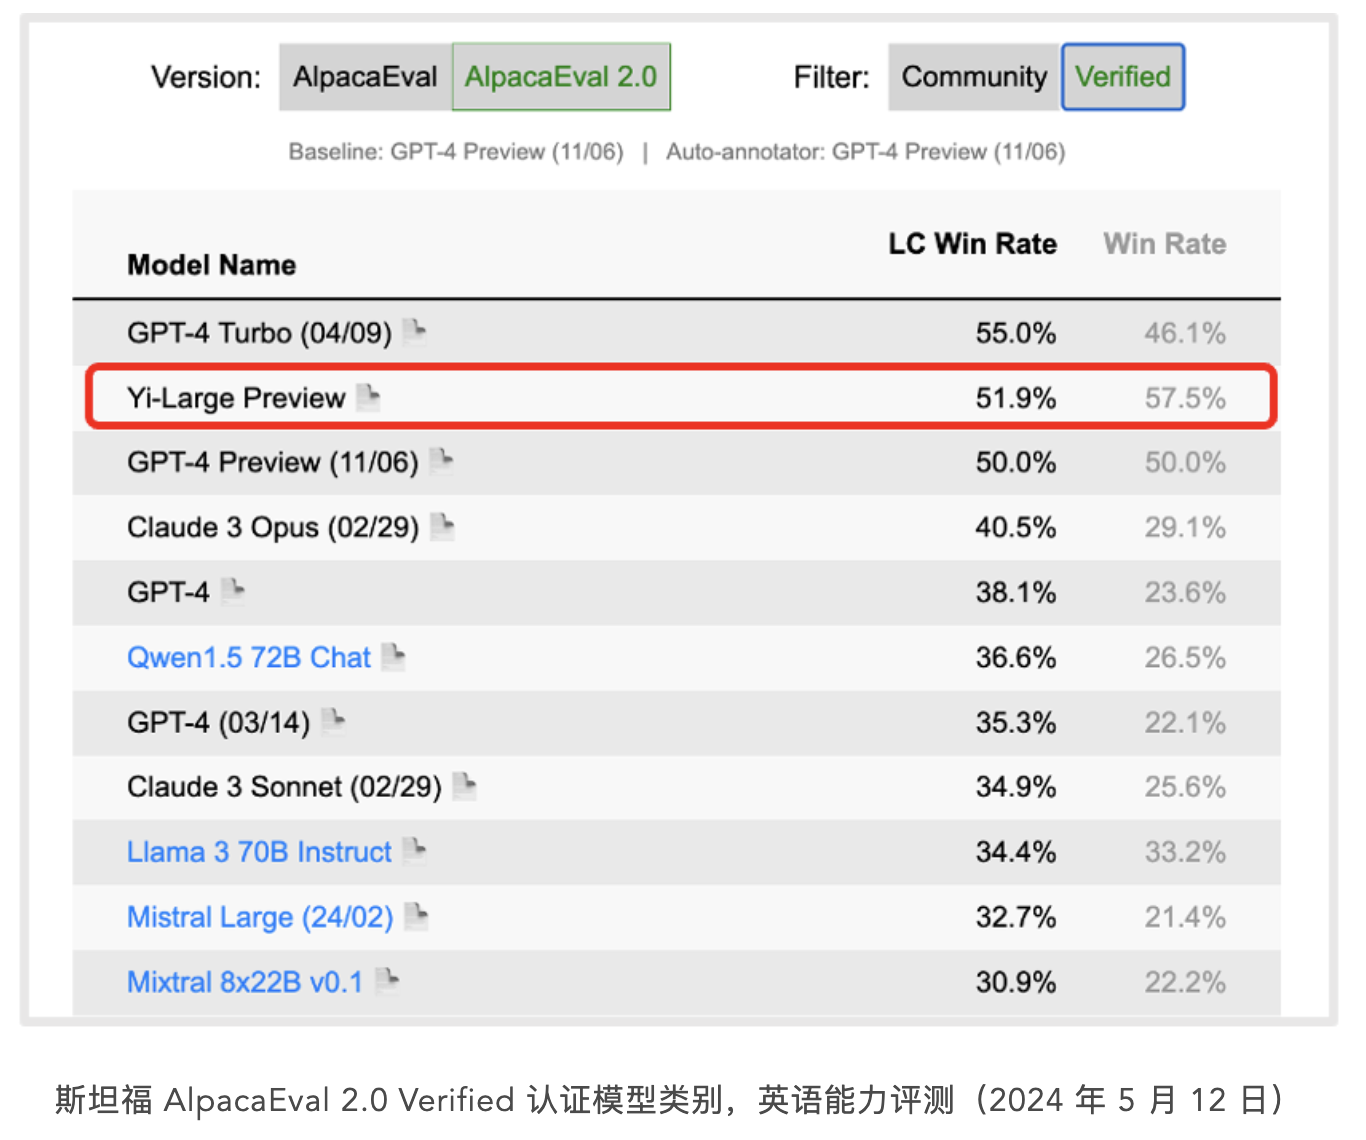This screenshot has width=1366, height=1140.
Task: Click the 57.5% win rate value
Action: coord(1186,398)
